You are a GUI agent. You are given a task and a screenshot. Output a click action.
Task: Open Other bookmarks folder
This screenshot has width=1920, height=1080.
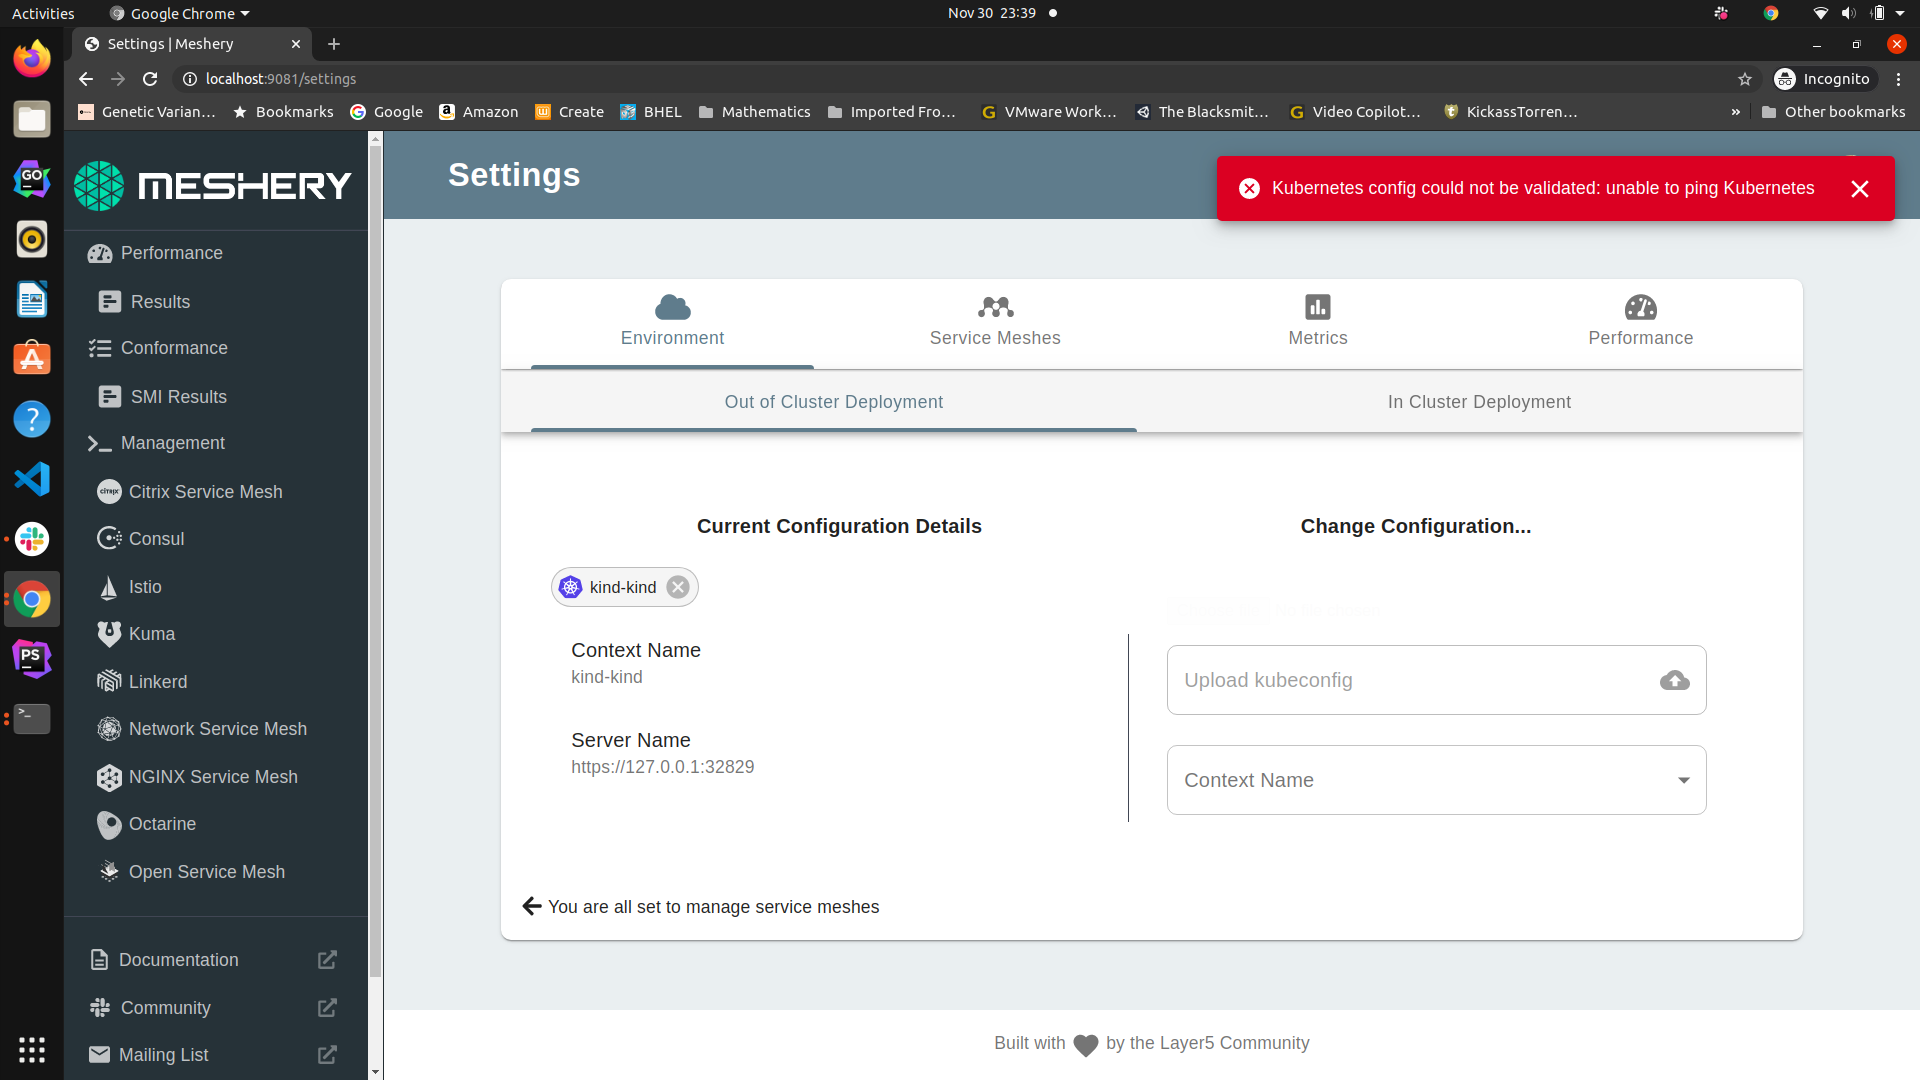coord(1834,112)
